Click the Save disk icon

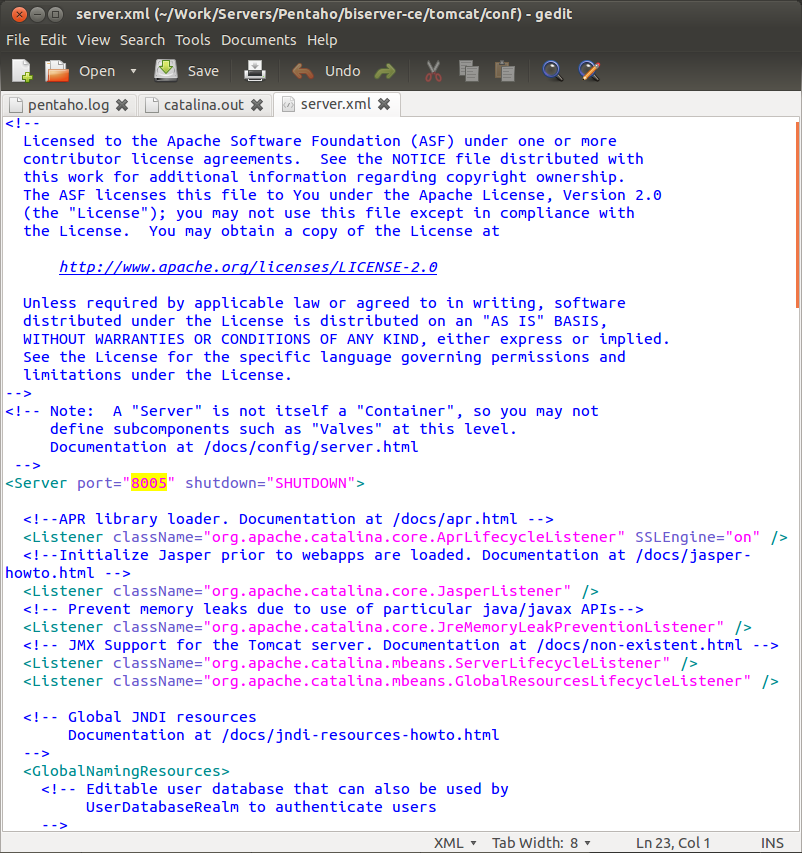pyautogui.click(x=166, y=70)
